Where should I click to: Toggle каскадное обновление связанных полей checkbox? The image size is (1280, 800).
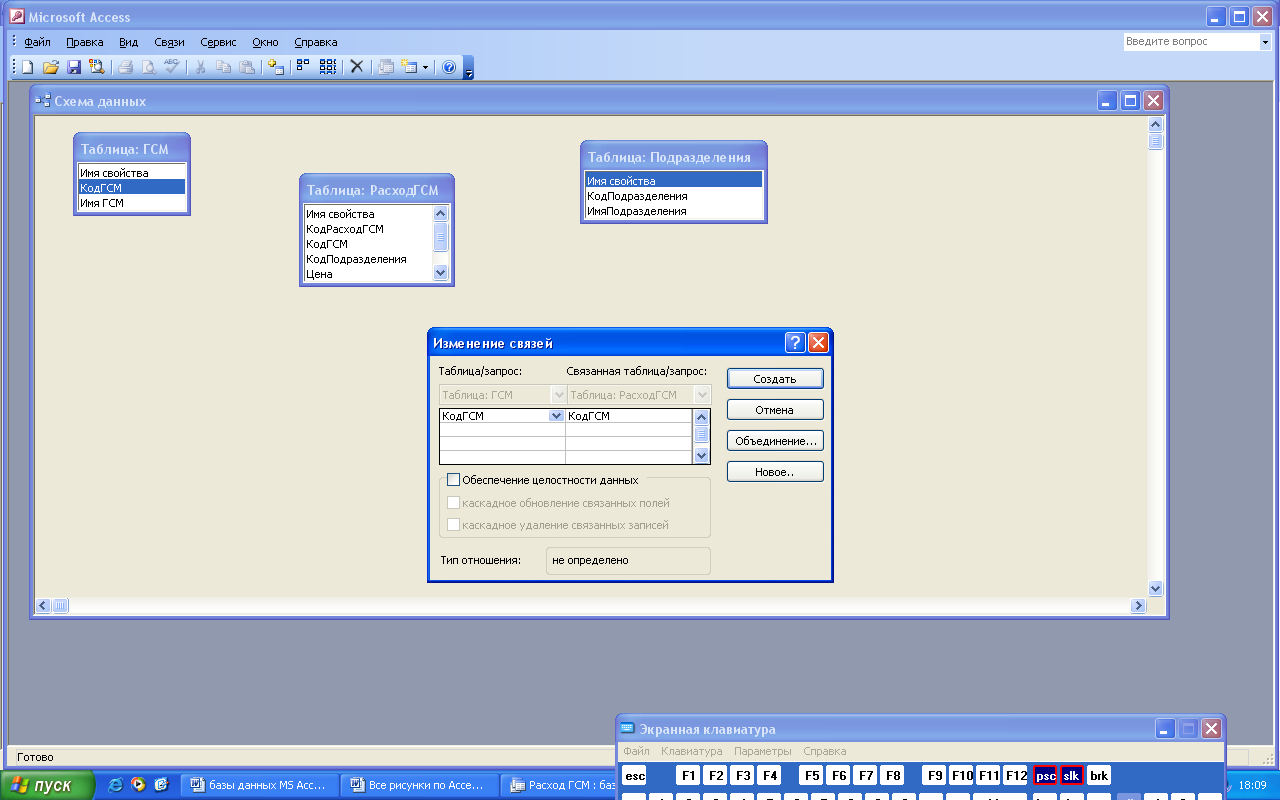[x=453, y=503]
